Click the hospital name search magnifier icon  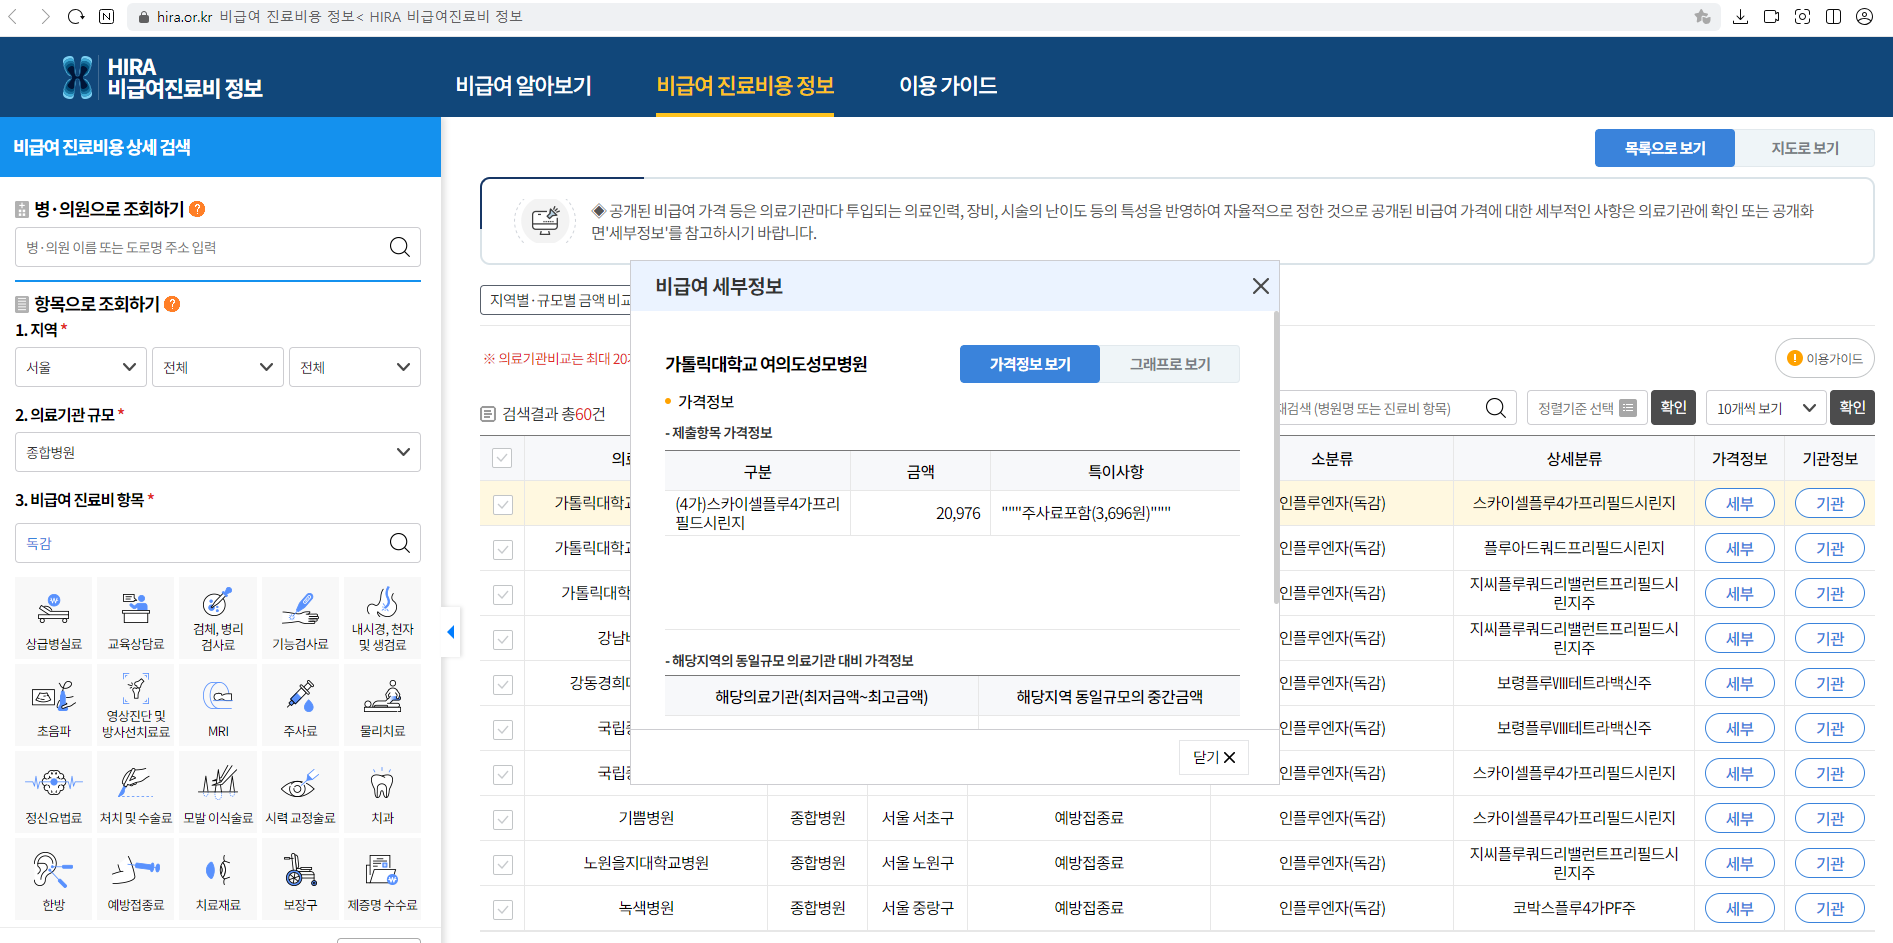[399, 247]
